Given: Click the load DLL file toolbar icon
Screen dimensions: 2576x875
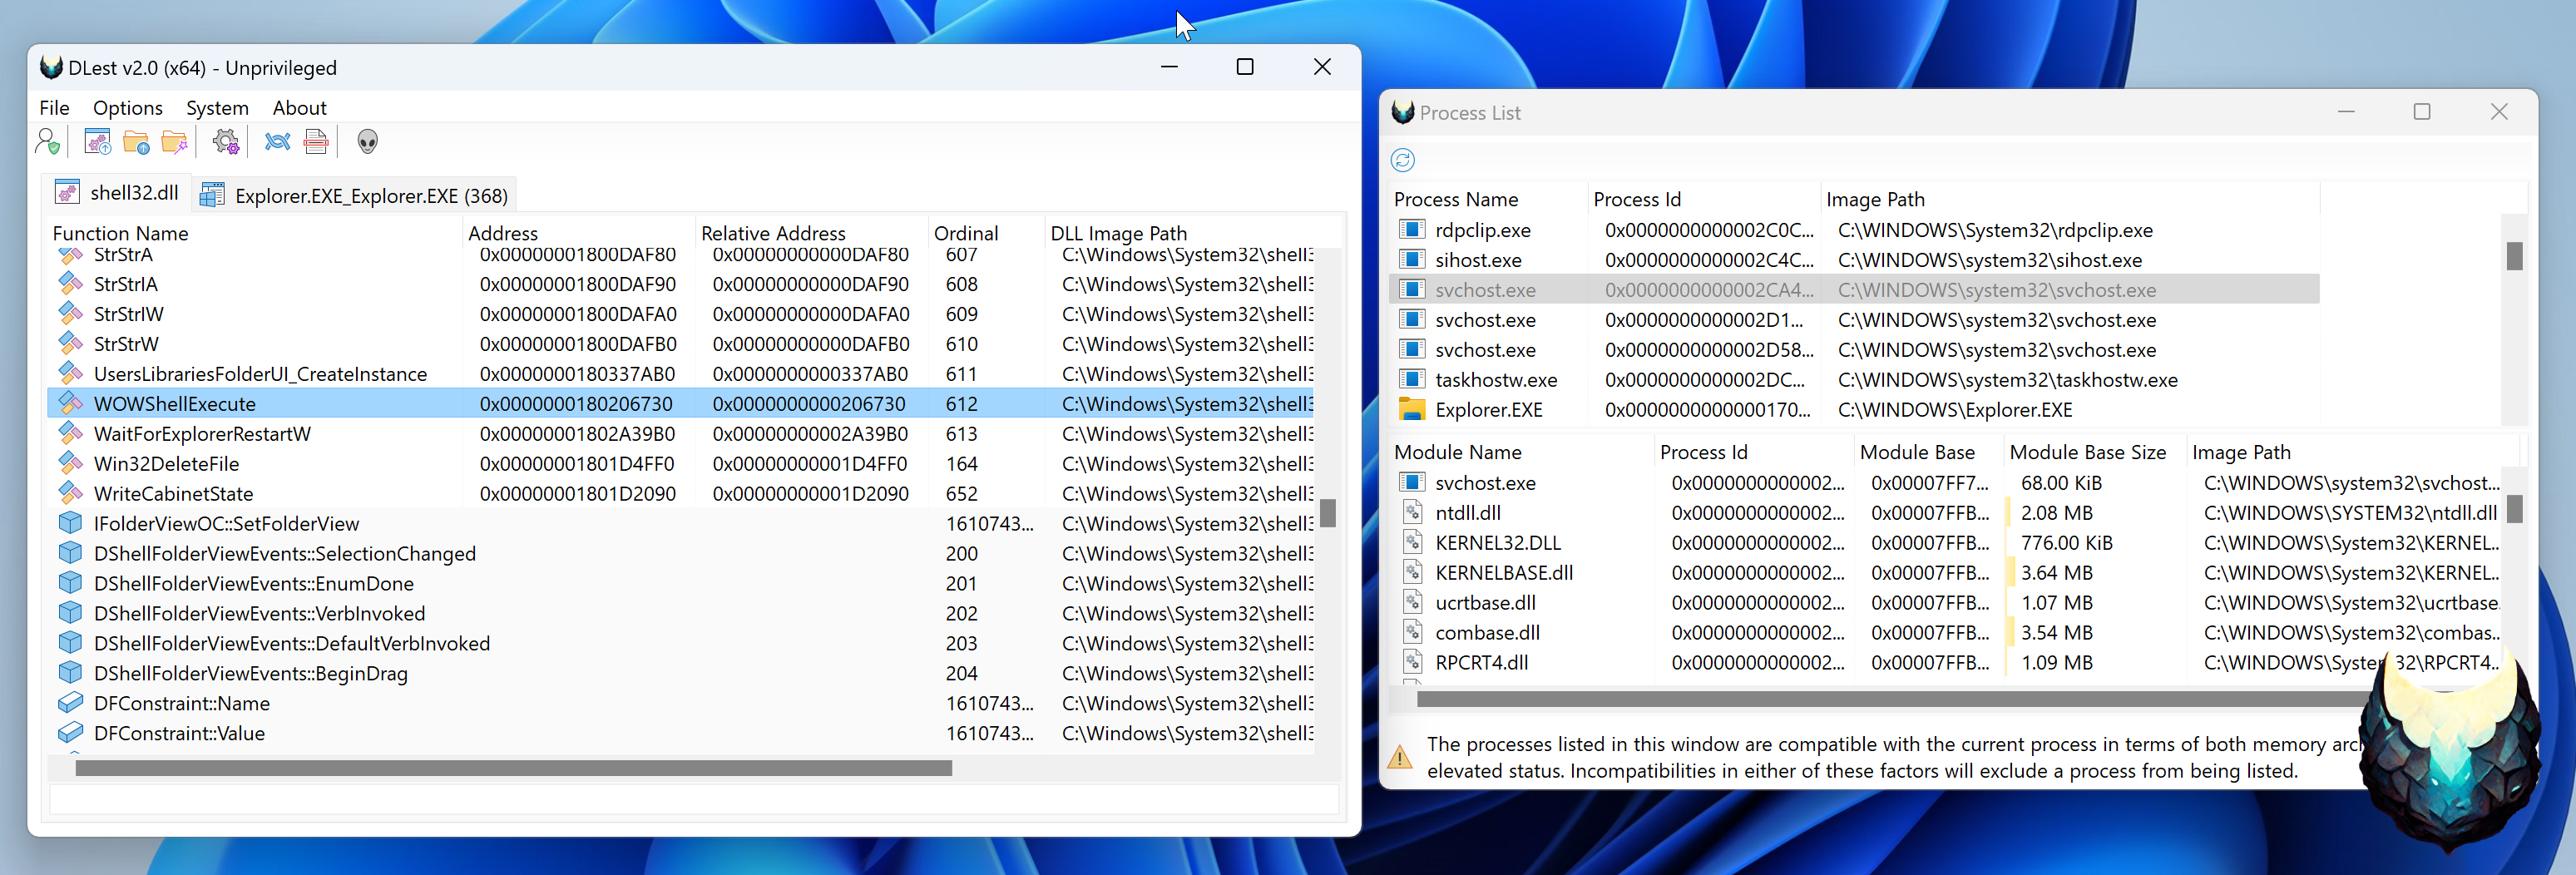Looking at the screenshot, I should (x=98, y=142).
